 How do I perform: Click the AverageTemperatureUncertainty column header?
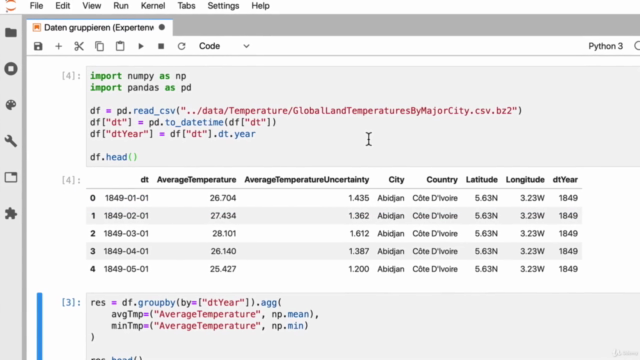[x=307, y=180]
